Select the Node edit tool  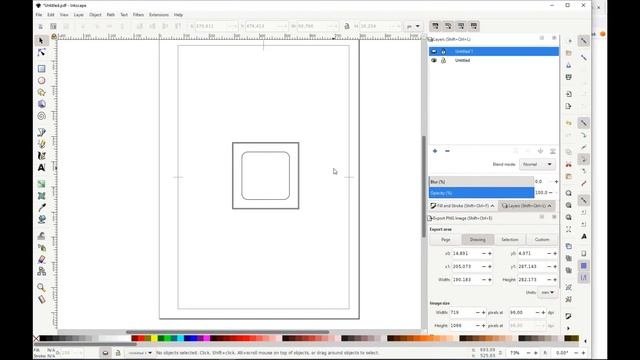click(41, 52)
